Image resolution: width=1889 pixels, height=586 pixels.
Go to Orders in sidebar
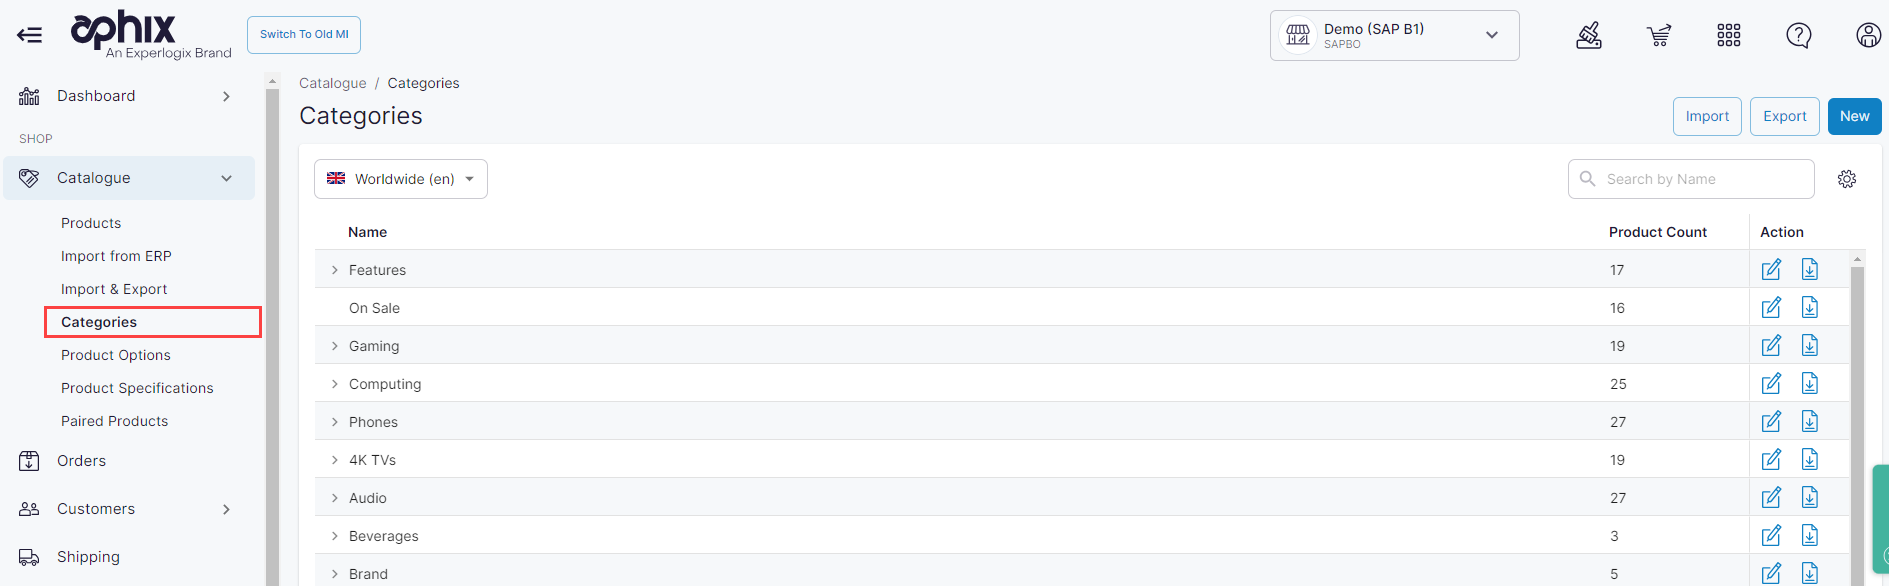[x=81, y=461]
